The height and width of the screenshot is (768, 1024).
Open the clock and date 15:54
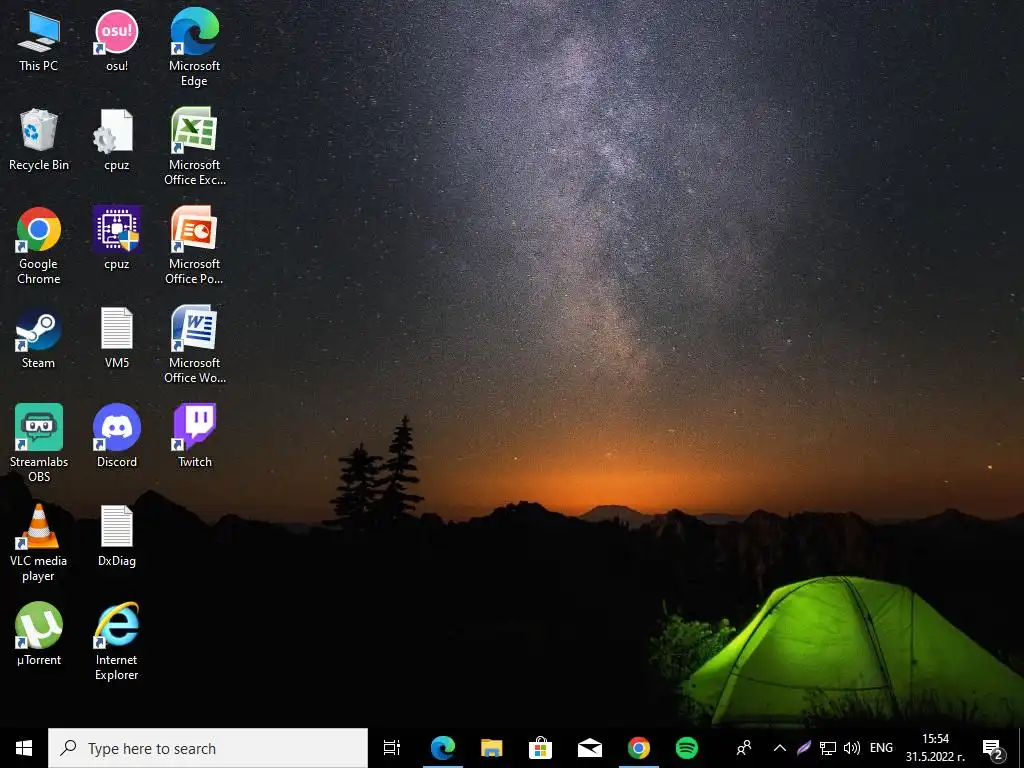pos(935,748)
